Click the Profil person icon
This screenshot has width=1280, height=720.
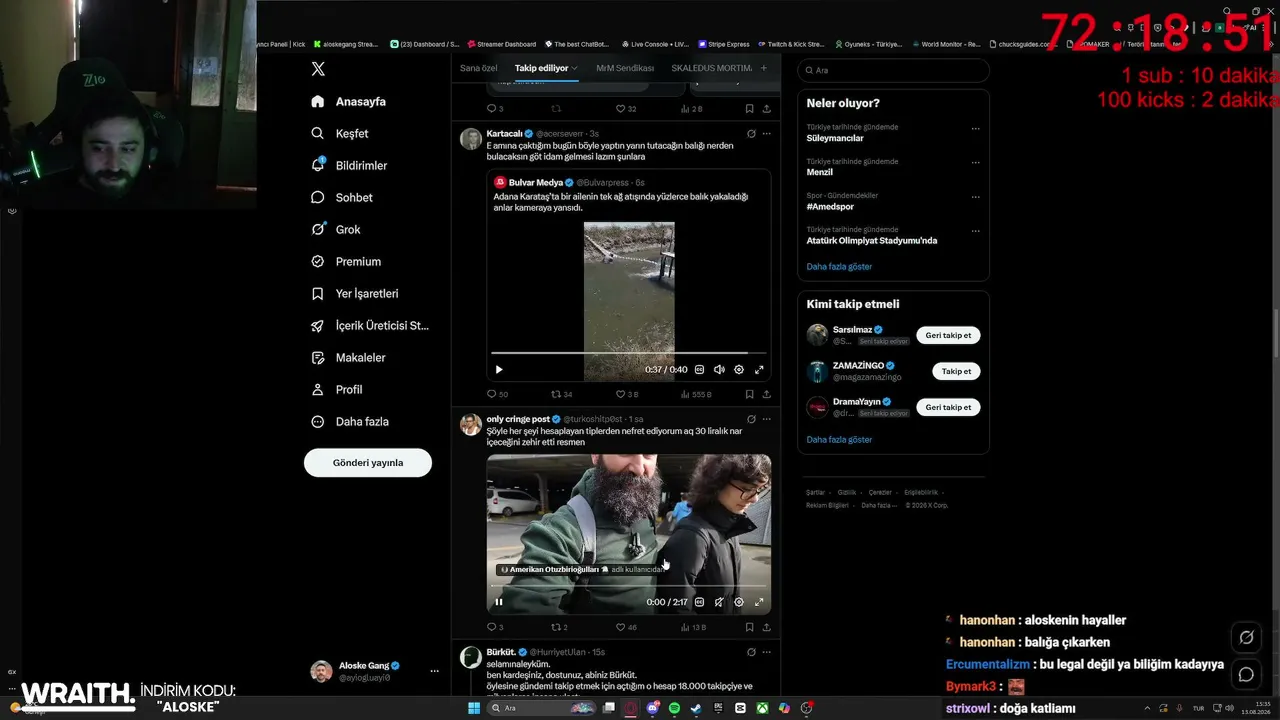318,390
